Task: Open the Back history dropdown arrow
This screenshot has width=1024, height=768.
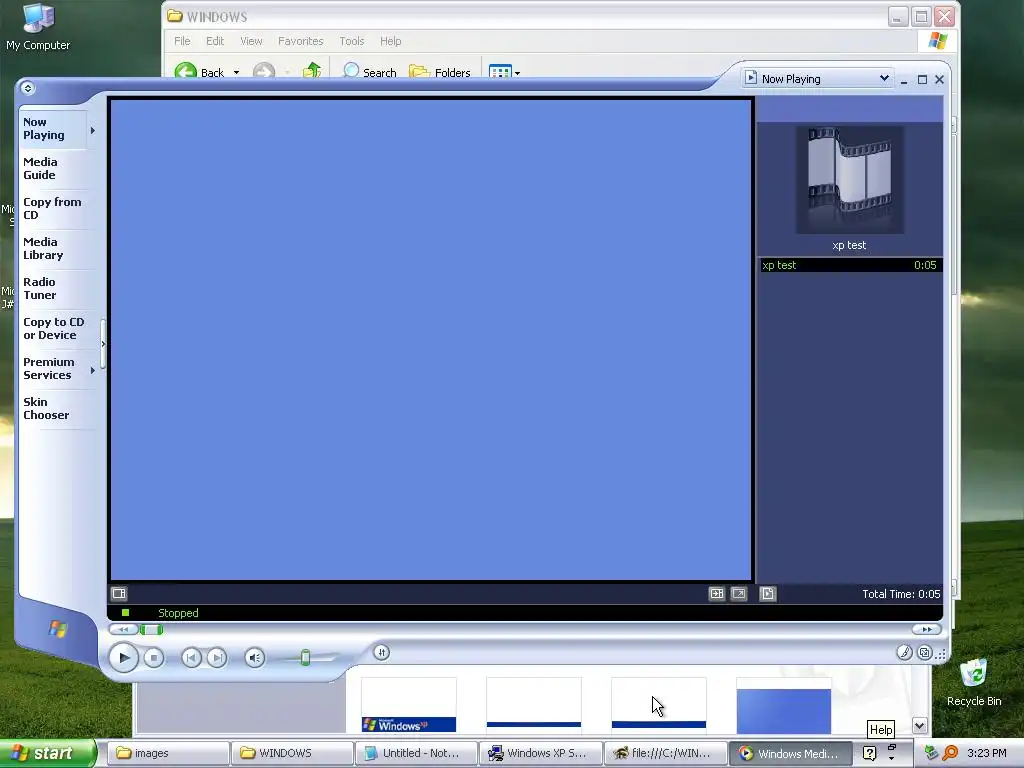Action: pos(236,72)
